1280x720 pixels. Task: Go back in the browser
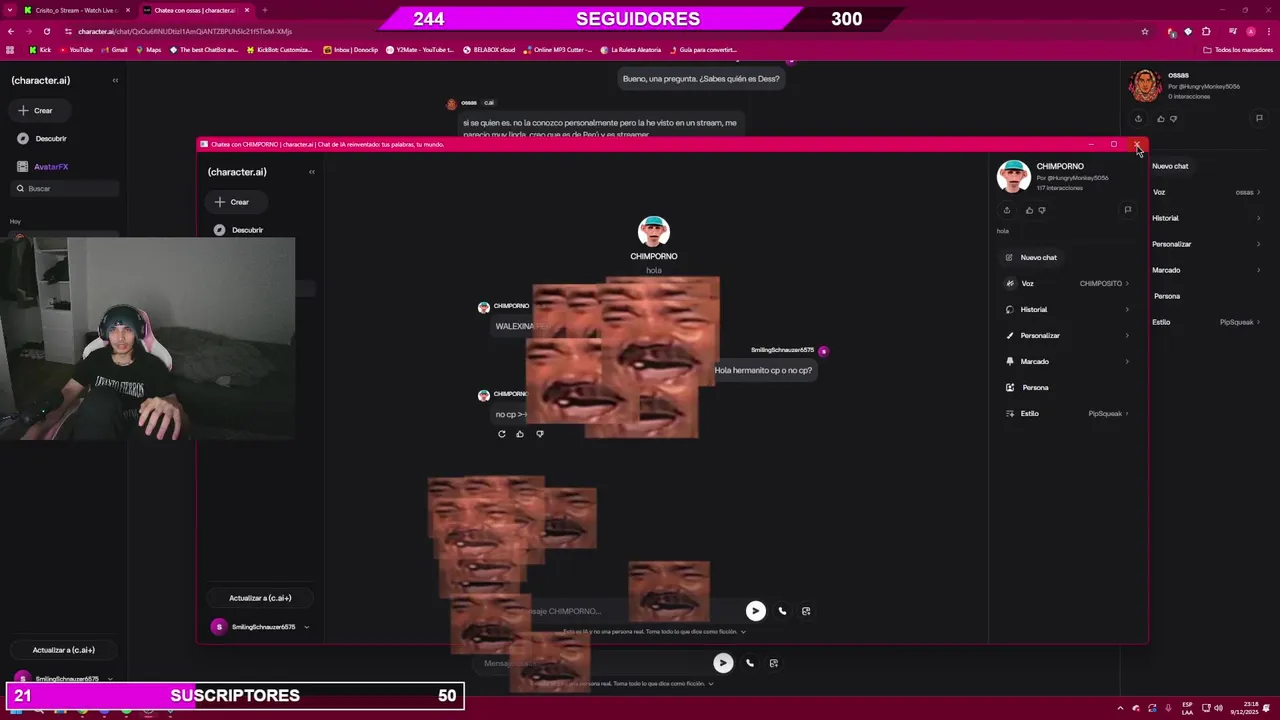(11, 31)
